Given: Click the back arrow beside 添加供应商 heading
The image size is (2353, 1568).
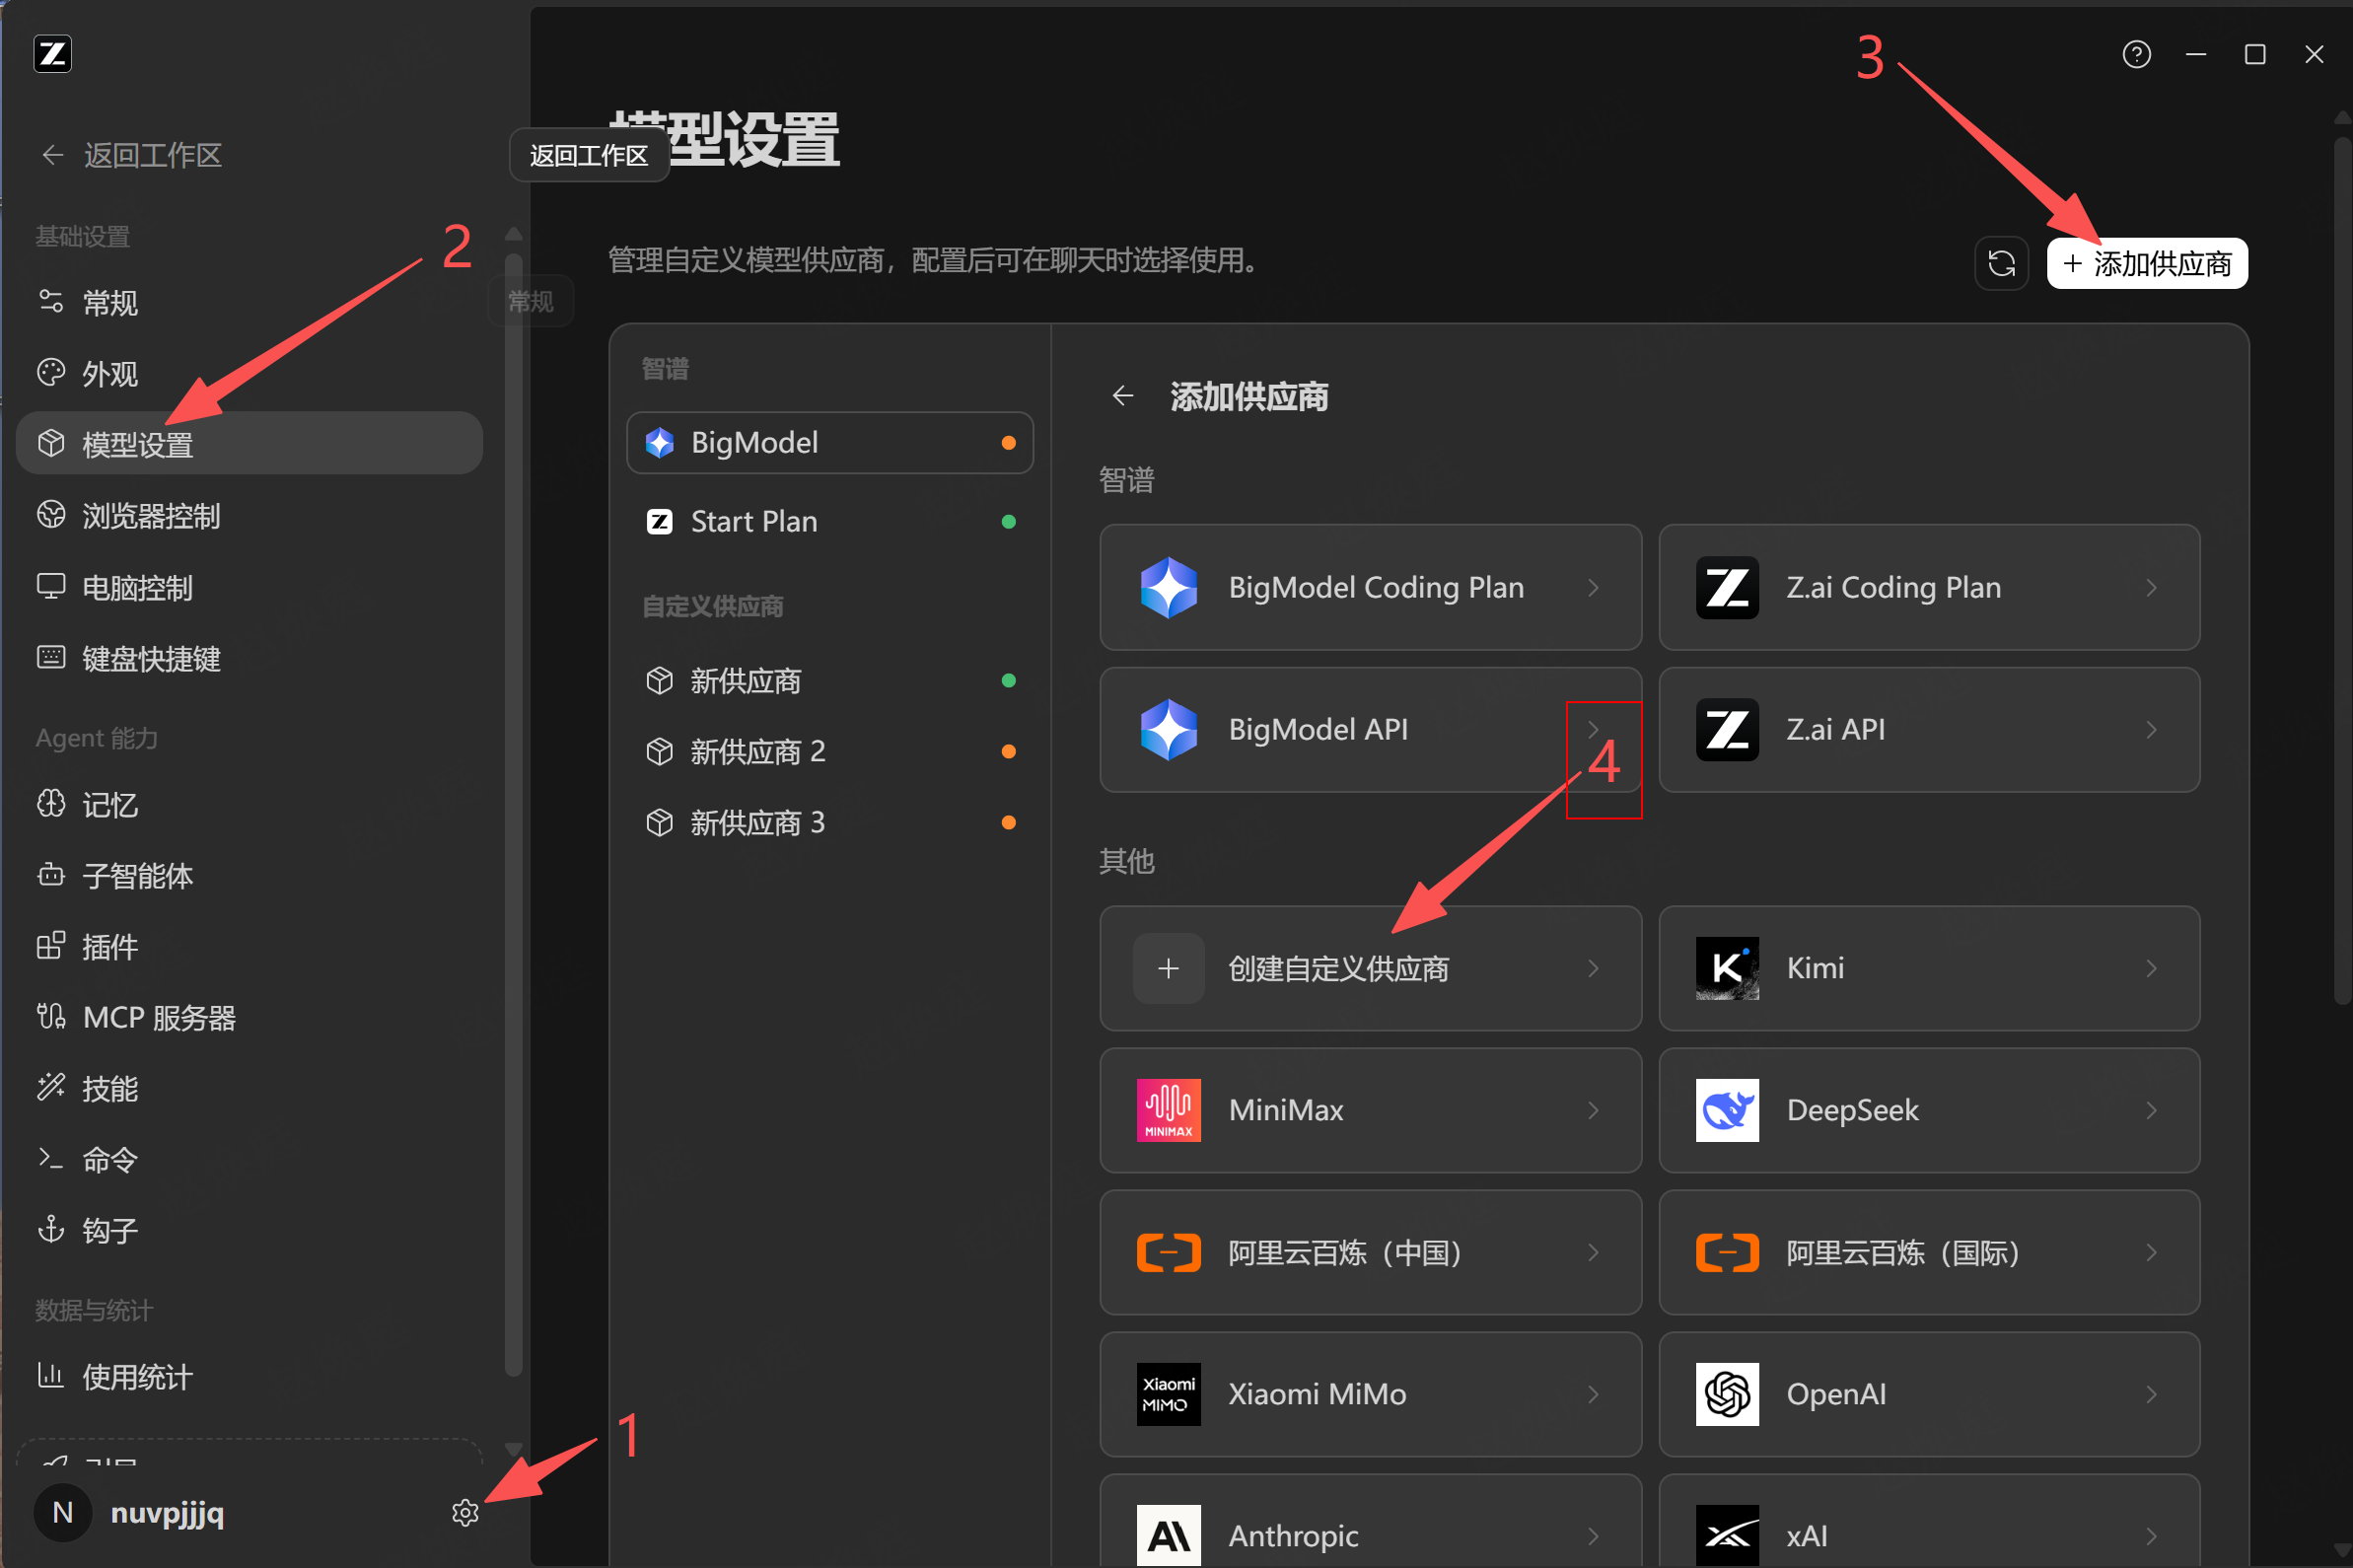Looking at the screenshot, I should point(1122,396).
